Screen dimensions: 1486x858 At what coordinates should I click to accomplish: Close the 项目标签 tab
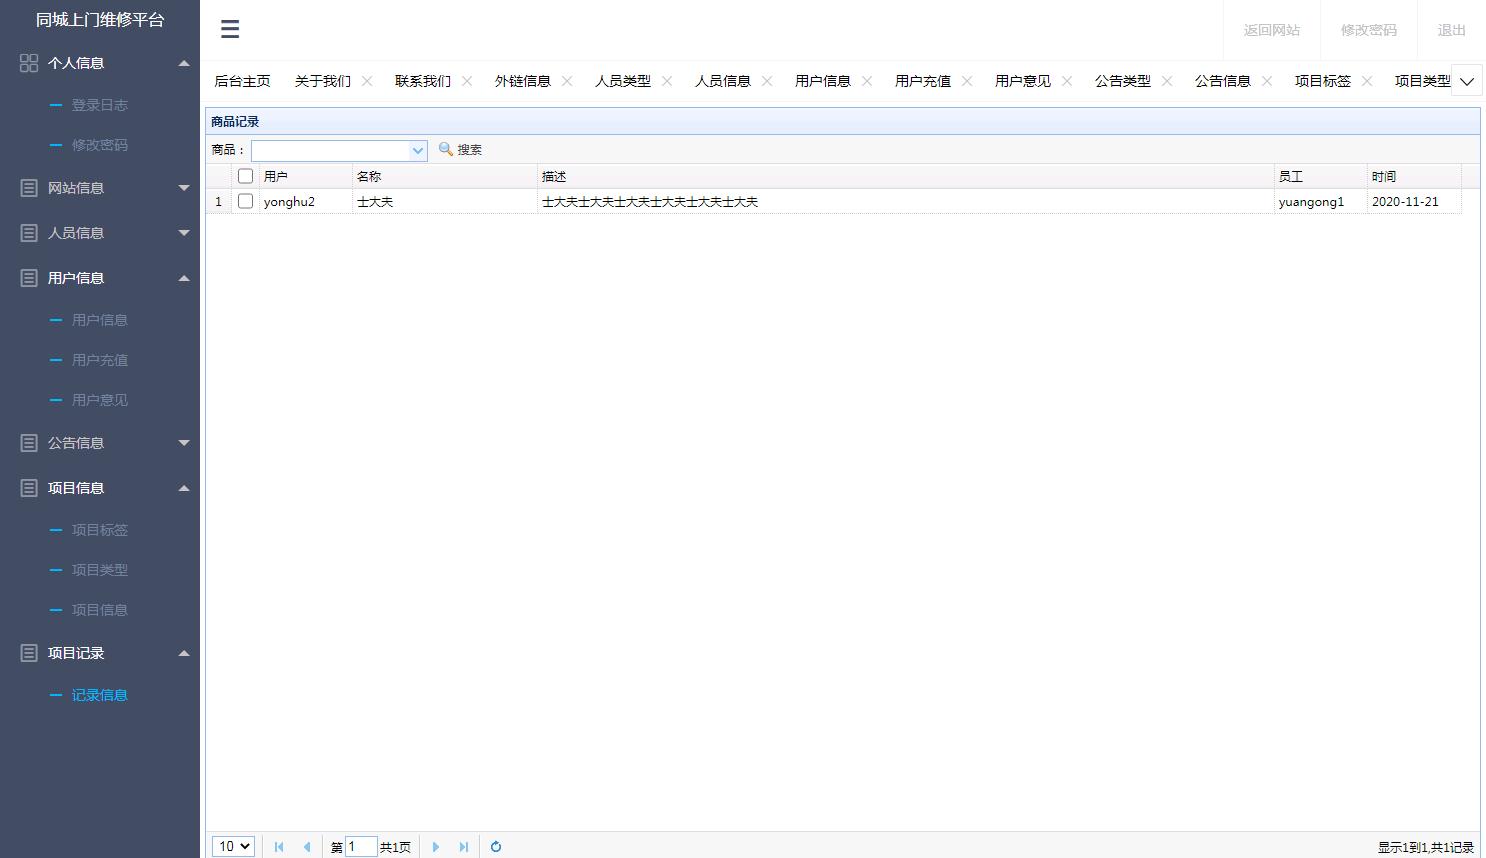point(1367,81)
